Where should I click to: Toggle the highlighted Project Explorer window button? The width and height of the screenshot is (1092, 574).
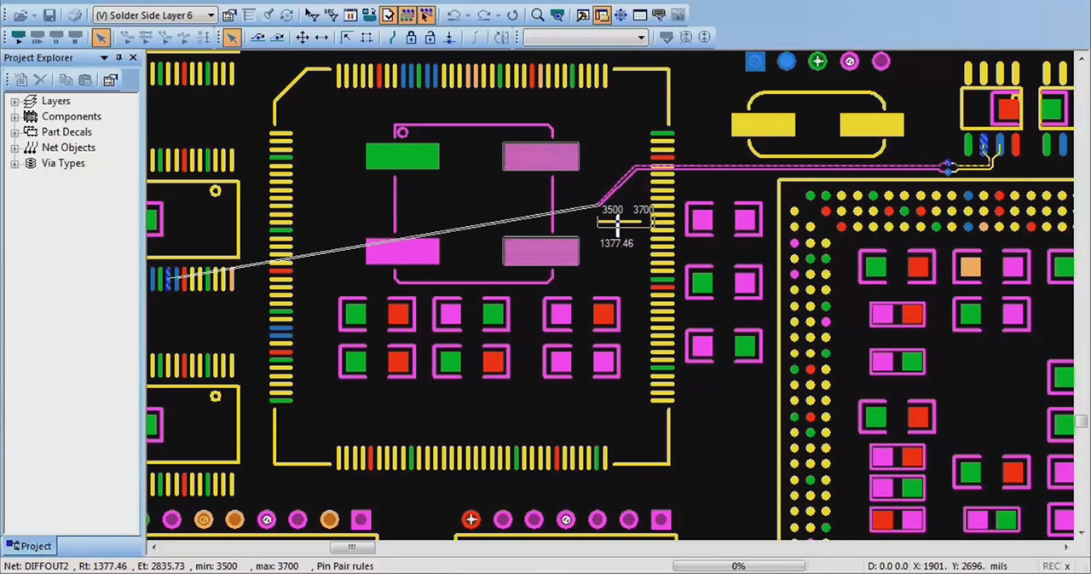click(x=601, y=15)
